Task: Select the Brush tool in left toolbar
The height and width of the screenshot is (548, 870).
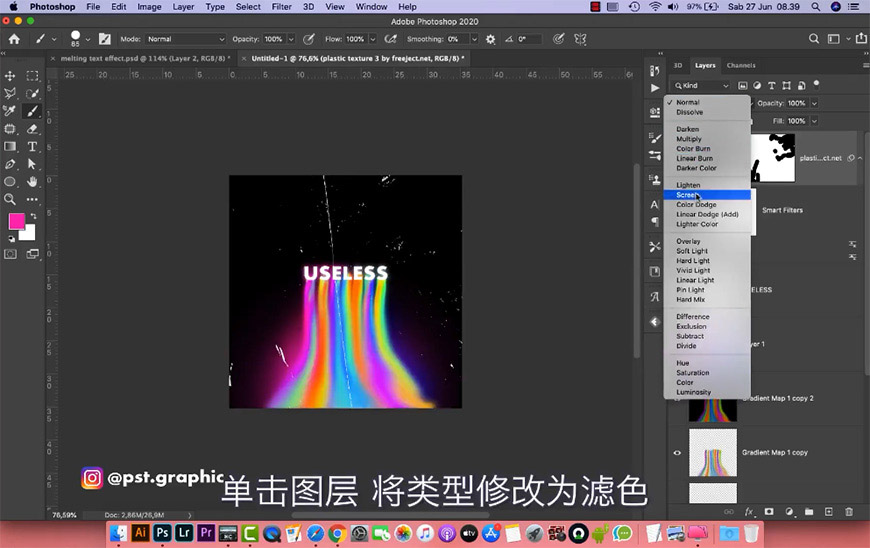Action: (32, 111)
